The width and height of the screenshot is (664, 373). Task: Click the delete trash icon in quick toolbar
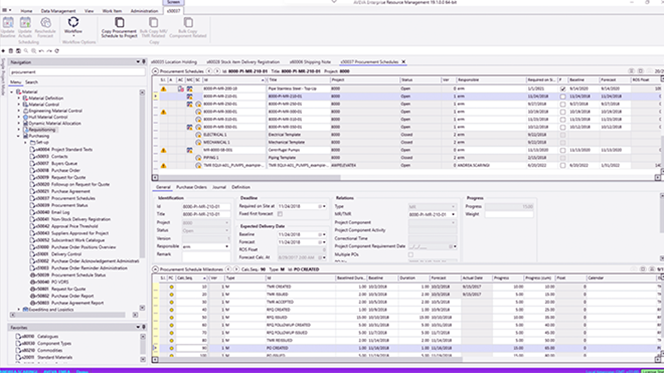[11, 51]
